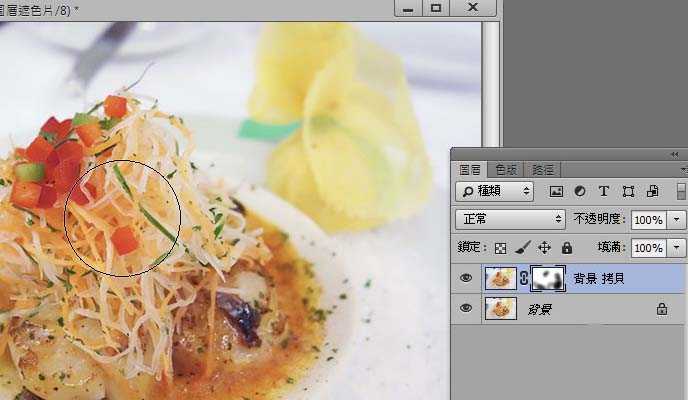Click the smart object filter icon
Image resolution: width=688 pixels, height=400 pixels.
(x=652, y=191)
